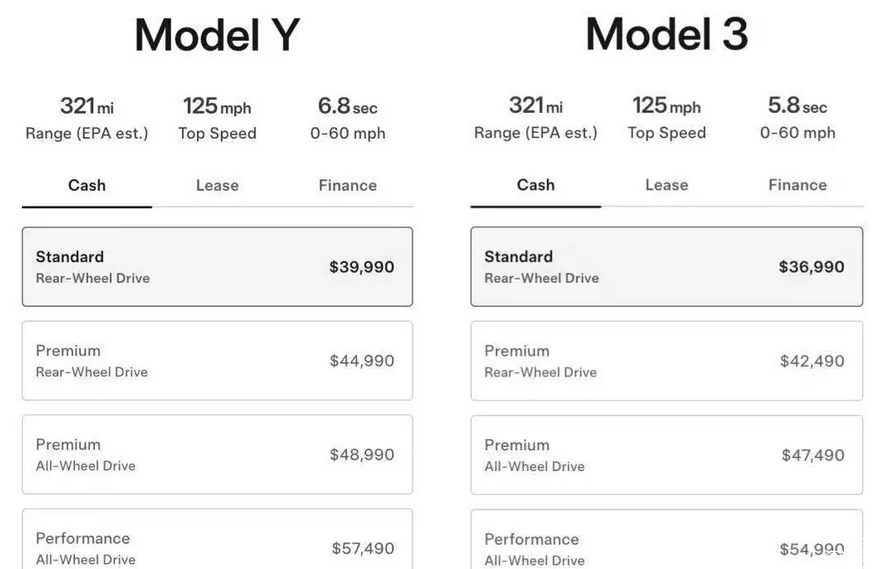This screenshot has width=879, height=569.
Task: Open the Model 3 Finance tab
Action: click(797, 185)
